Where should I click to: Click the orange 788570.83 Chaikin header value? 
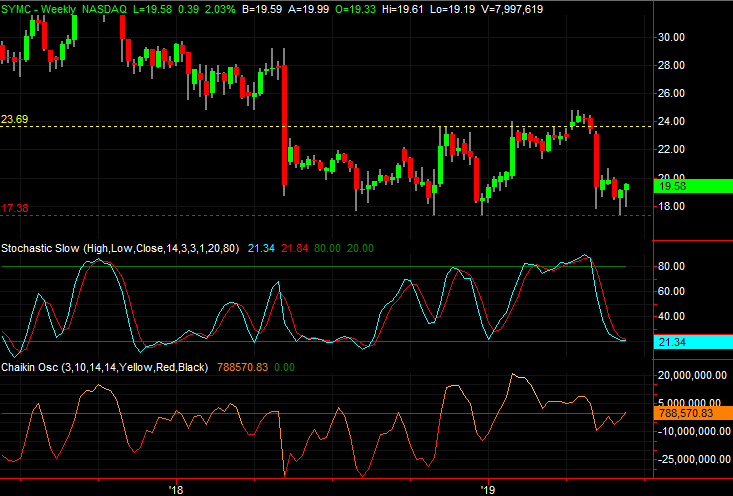[x=243, y=367]
